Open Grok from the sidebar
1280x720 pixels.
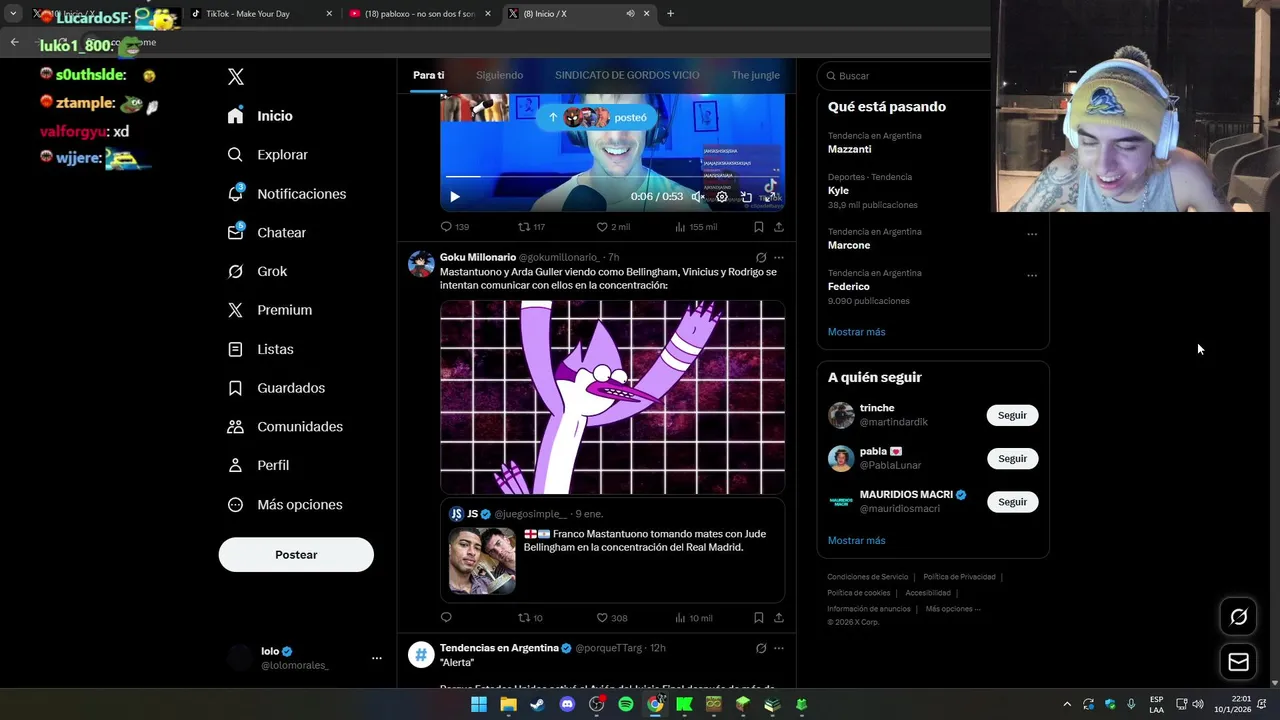[x=257, y=271]
